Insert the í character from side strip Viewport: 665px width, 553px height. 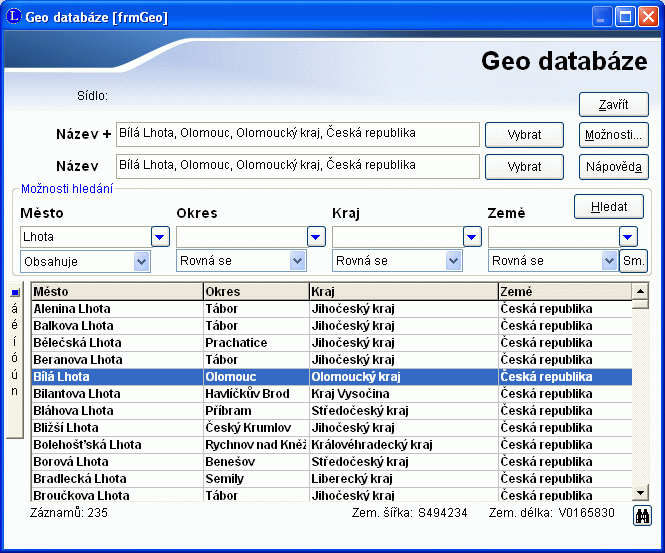point(15,341)
